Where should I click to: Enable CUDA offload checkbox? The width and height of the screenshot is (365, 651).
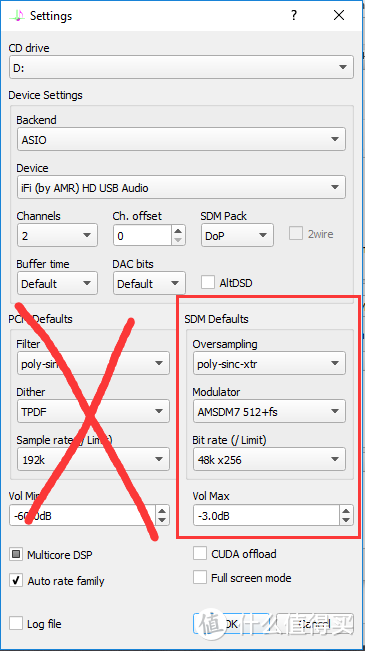pos(200,553)
